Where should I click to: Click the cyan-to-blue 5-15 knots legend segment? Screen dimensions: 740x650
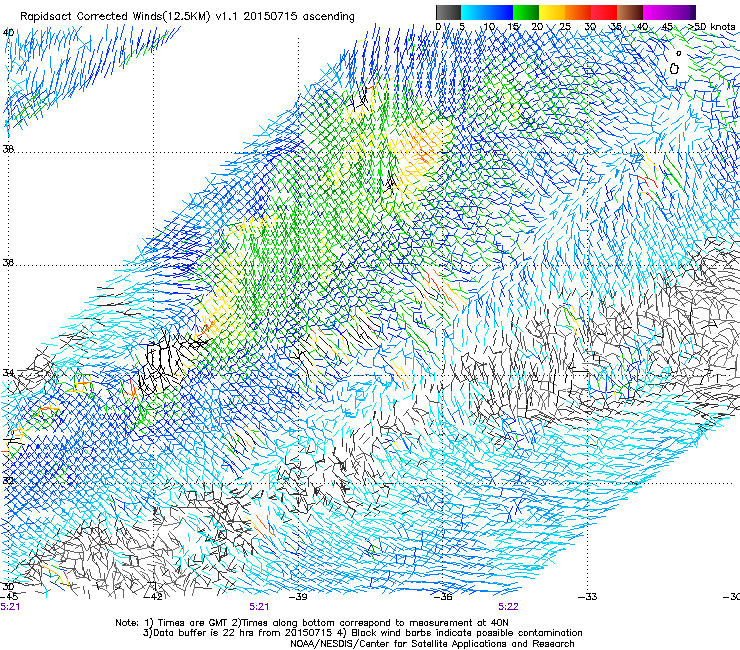click(x=487, y=12)
